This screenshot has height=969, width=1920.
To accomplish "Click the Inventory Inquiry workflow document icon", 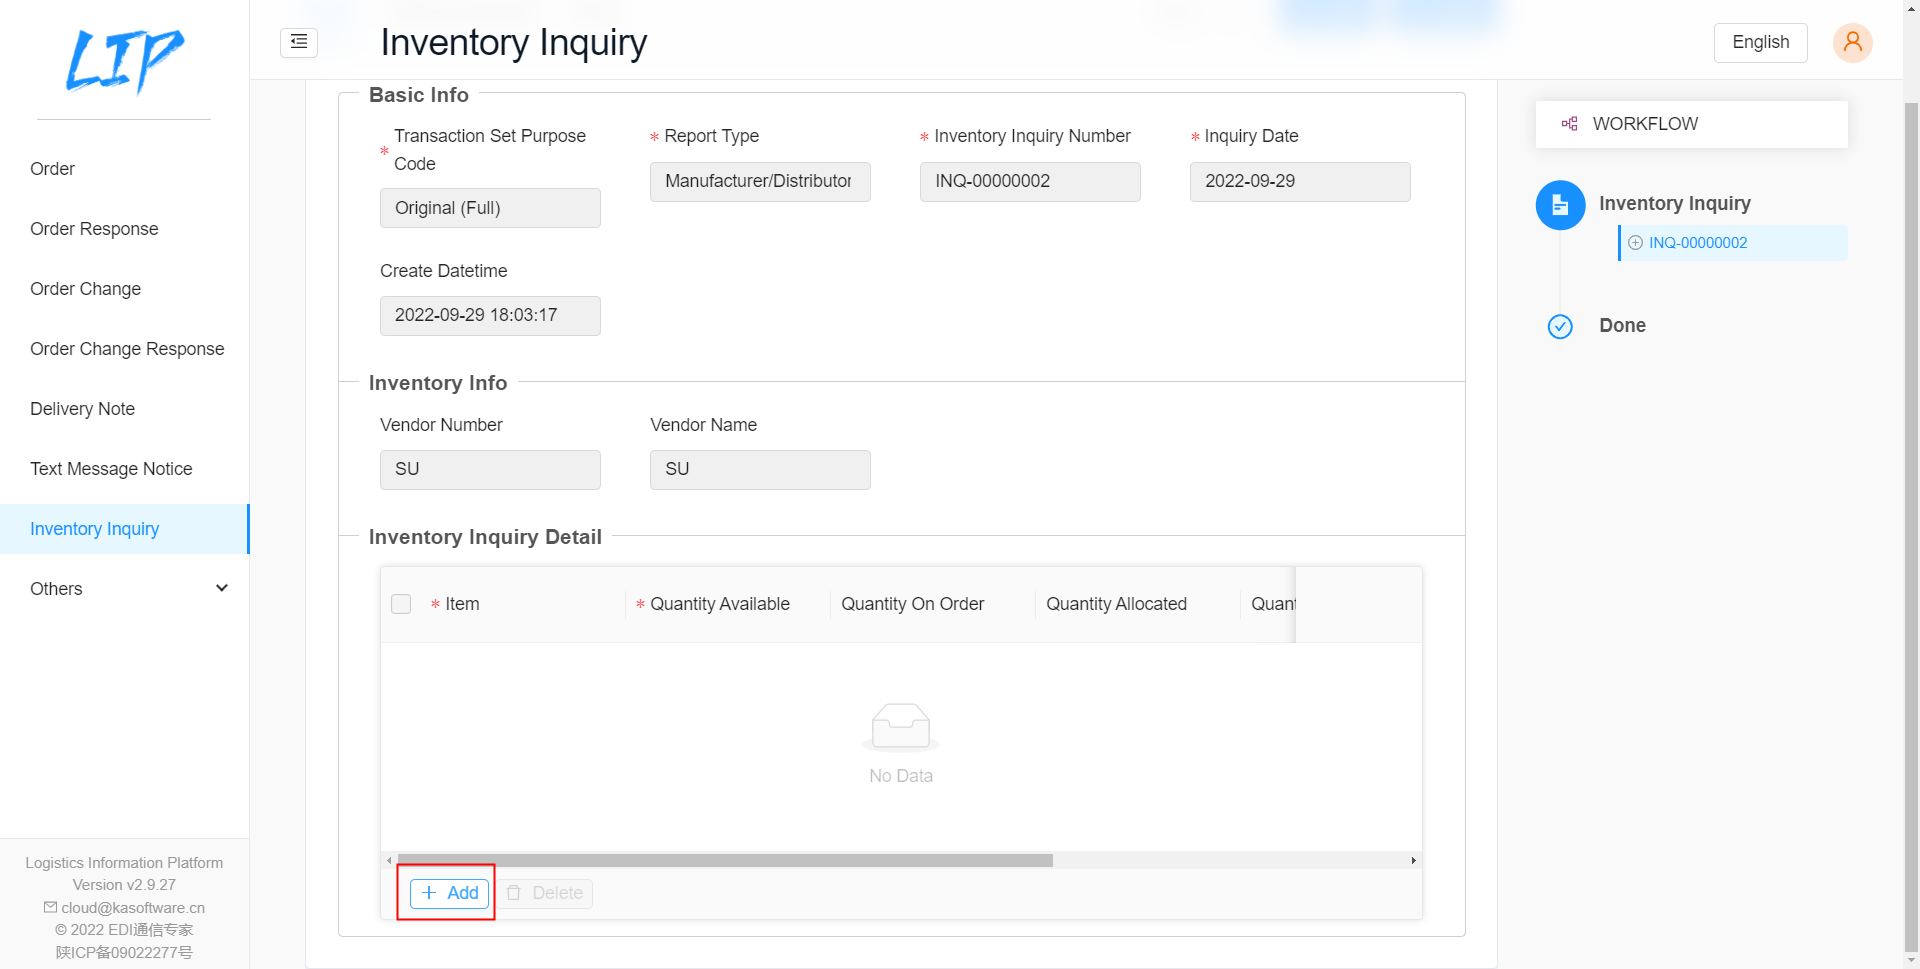I will 1560,205.
